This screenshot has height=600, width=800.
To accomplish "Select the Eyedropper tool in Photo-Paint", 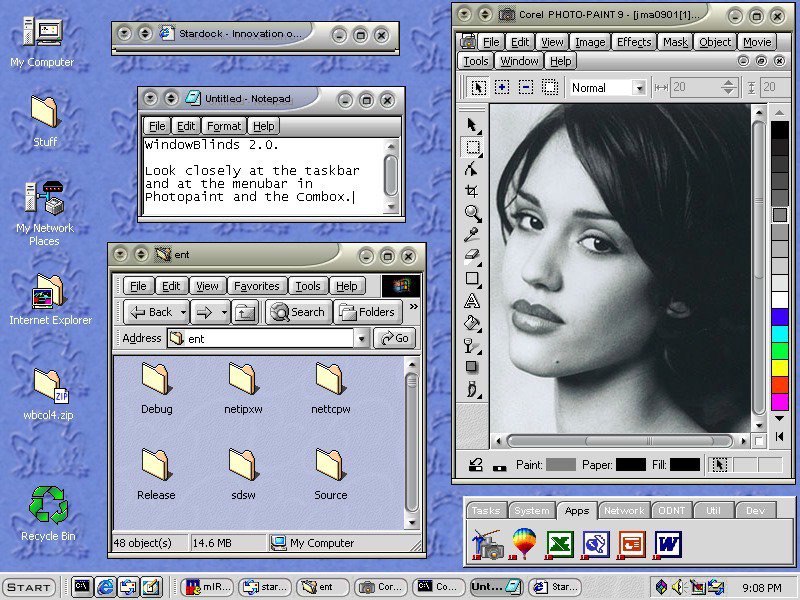I will [x=471, y=235].
